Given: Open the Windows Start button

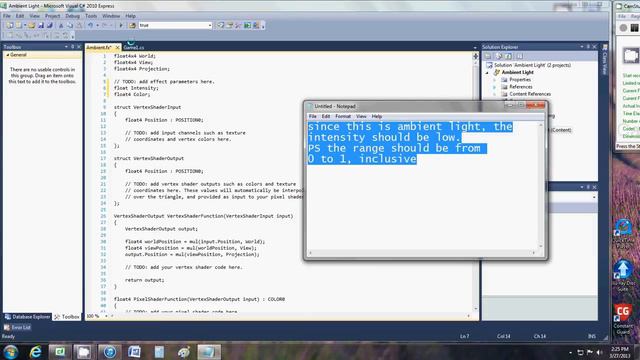Looking at the screenshot, I should [11, 352].
